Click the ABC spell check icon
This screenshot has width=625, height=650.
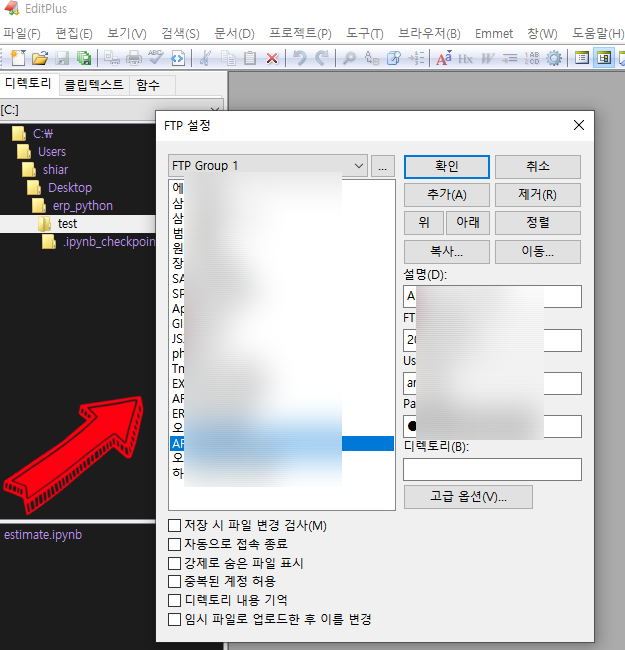click(x=156, y=58)
